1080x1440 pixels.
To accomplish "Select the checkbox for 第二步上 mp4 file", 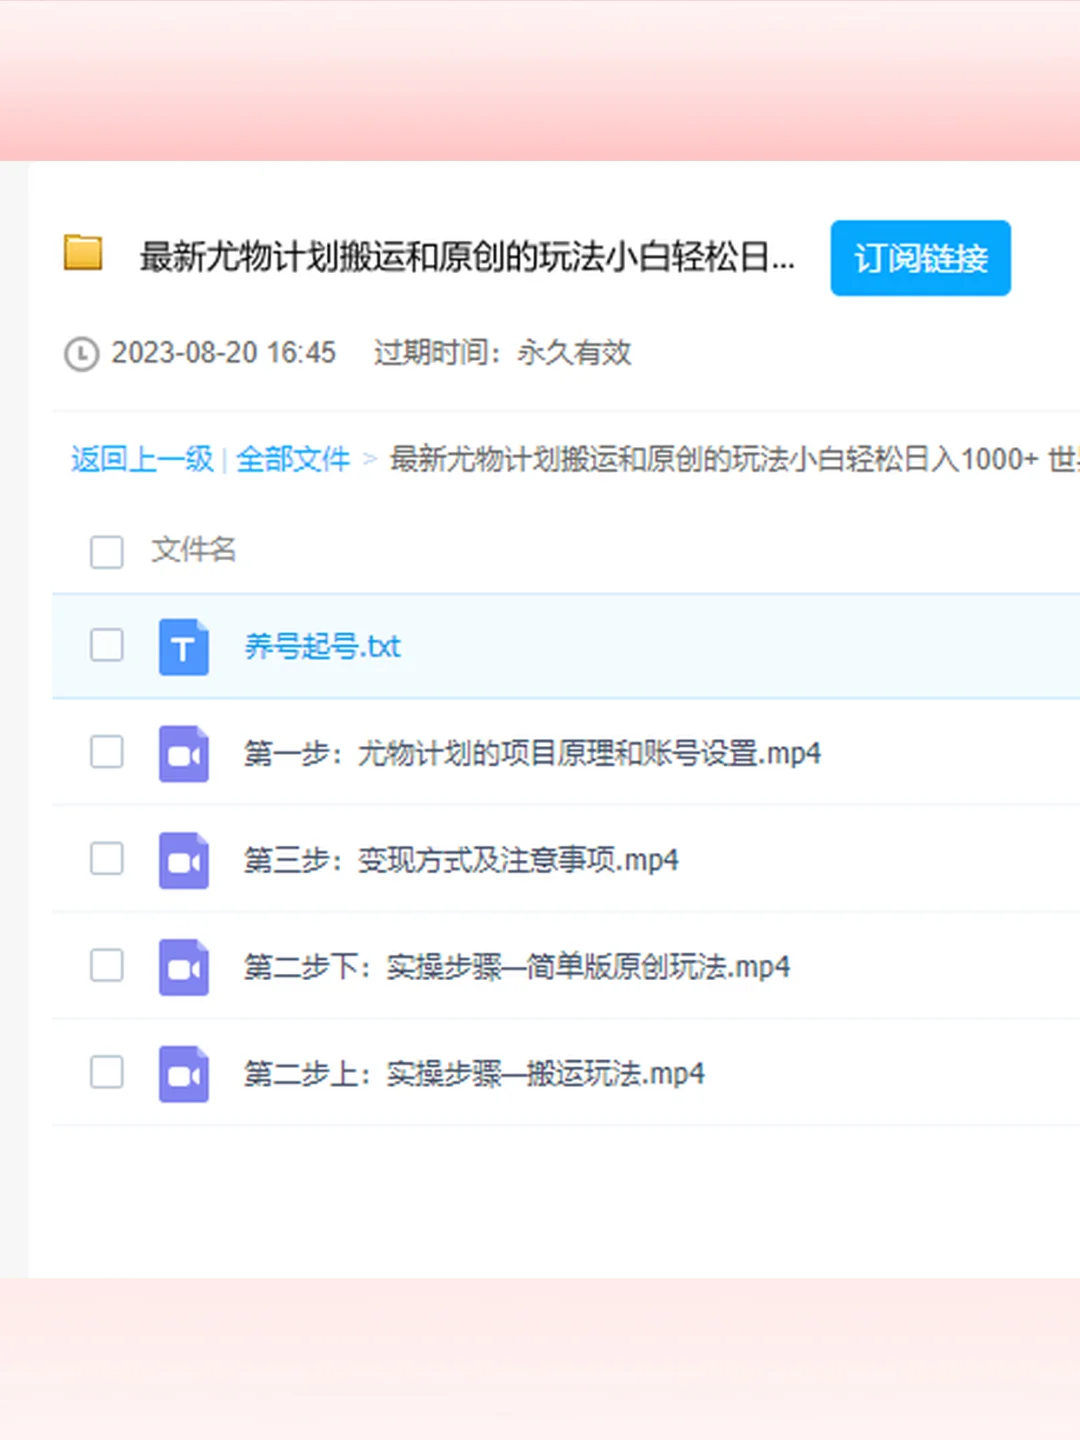I will 107,1072.
